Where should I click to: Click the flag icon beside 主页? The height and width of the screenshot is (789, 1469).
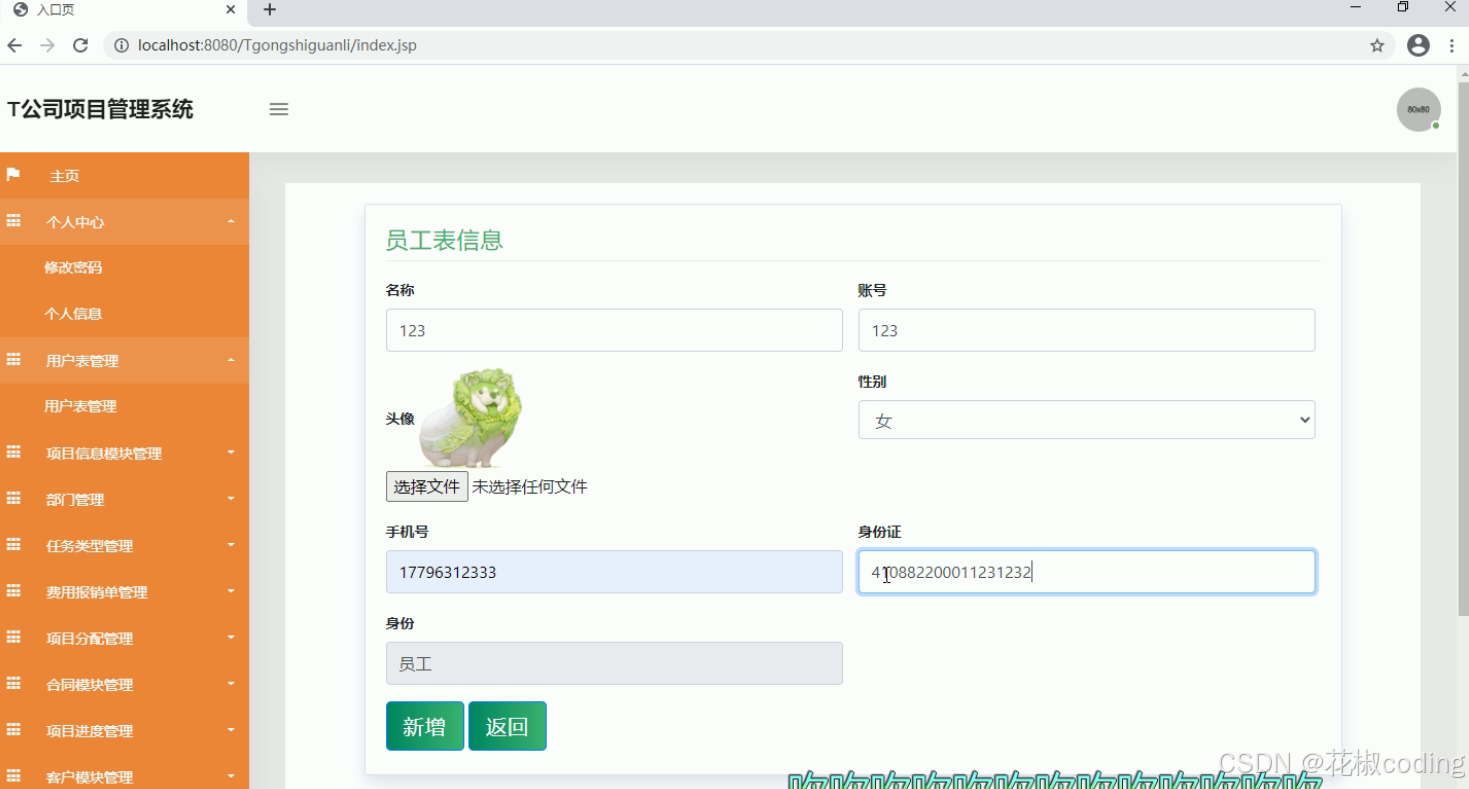click(x=14, y=175)
